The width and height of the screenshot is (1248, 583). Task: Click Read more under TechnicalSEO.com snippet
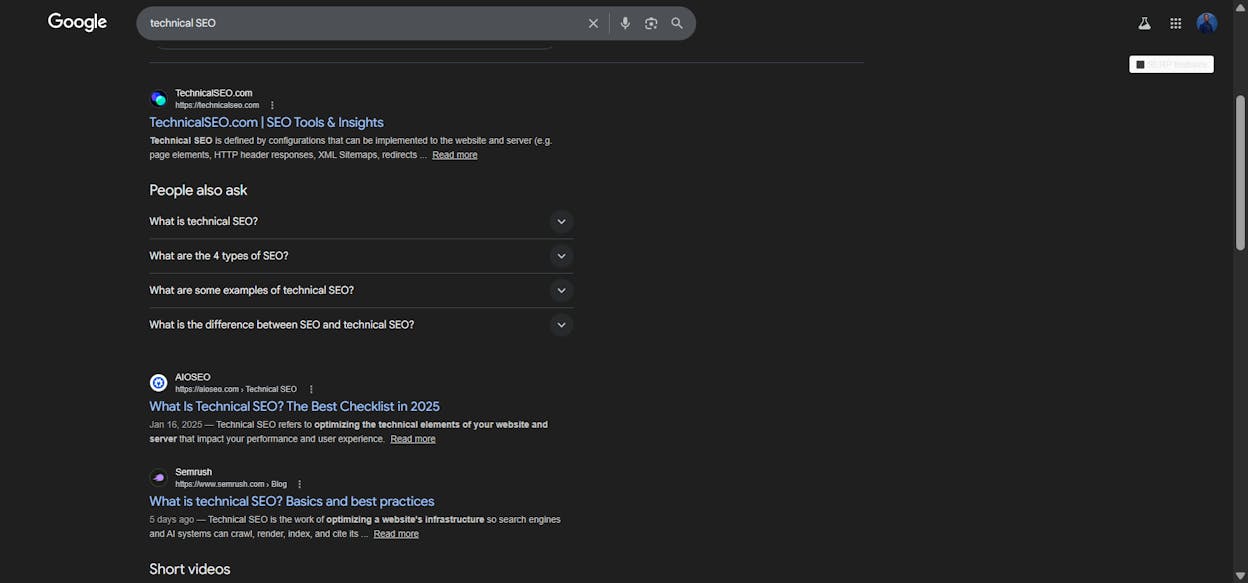(x=455, y=155)
